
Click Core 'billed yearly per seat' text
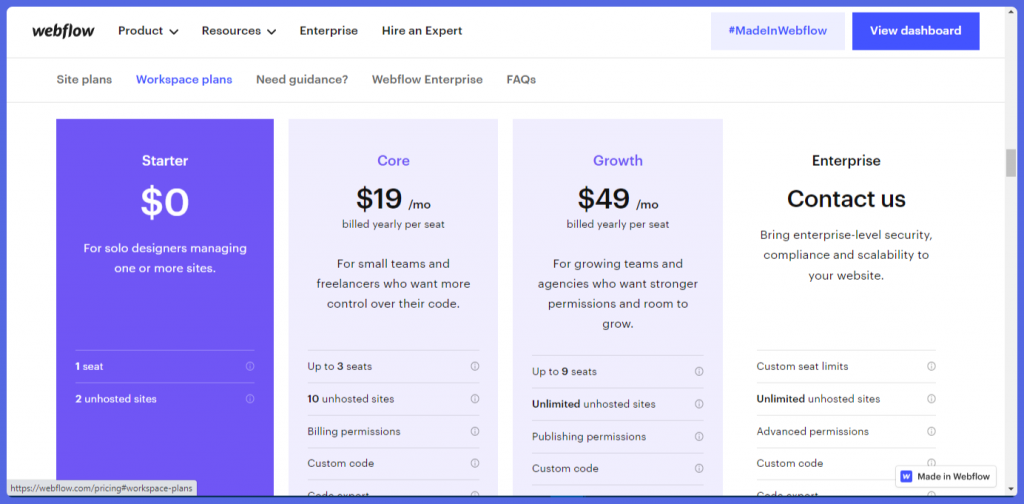click(393, 224)
